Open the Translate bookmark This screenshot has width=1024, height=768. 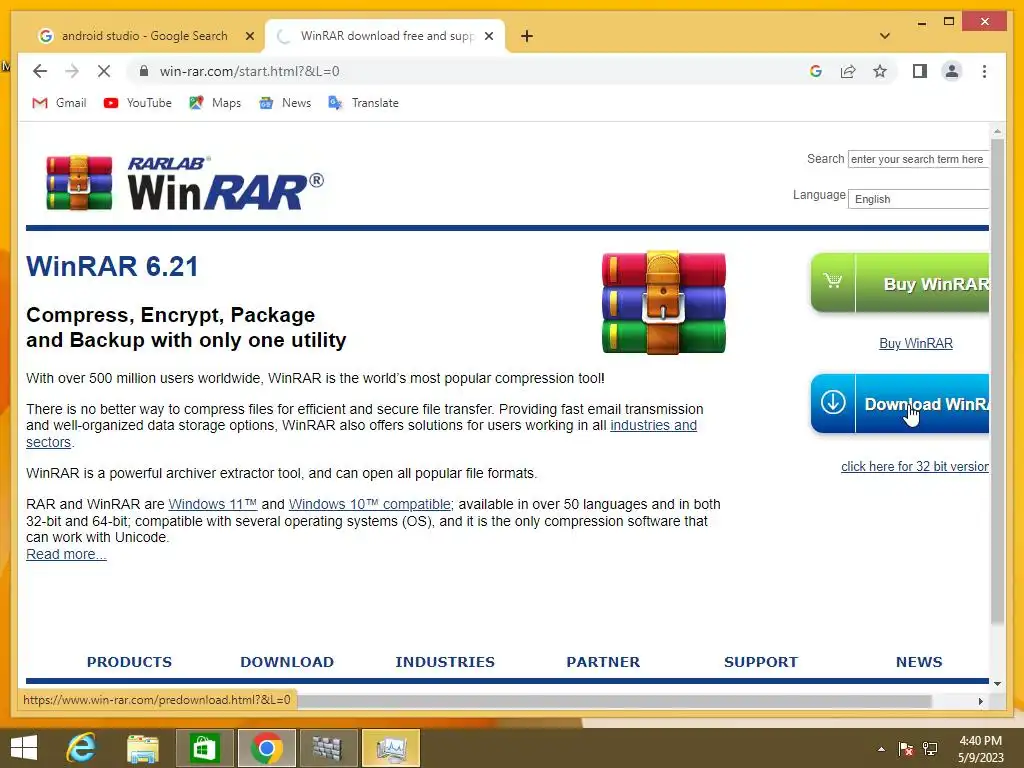coord(363,103)
